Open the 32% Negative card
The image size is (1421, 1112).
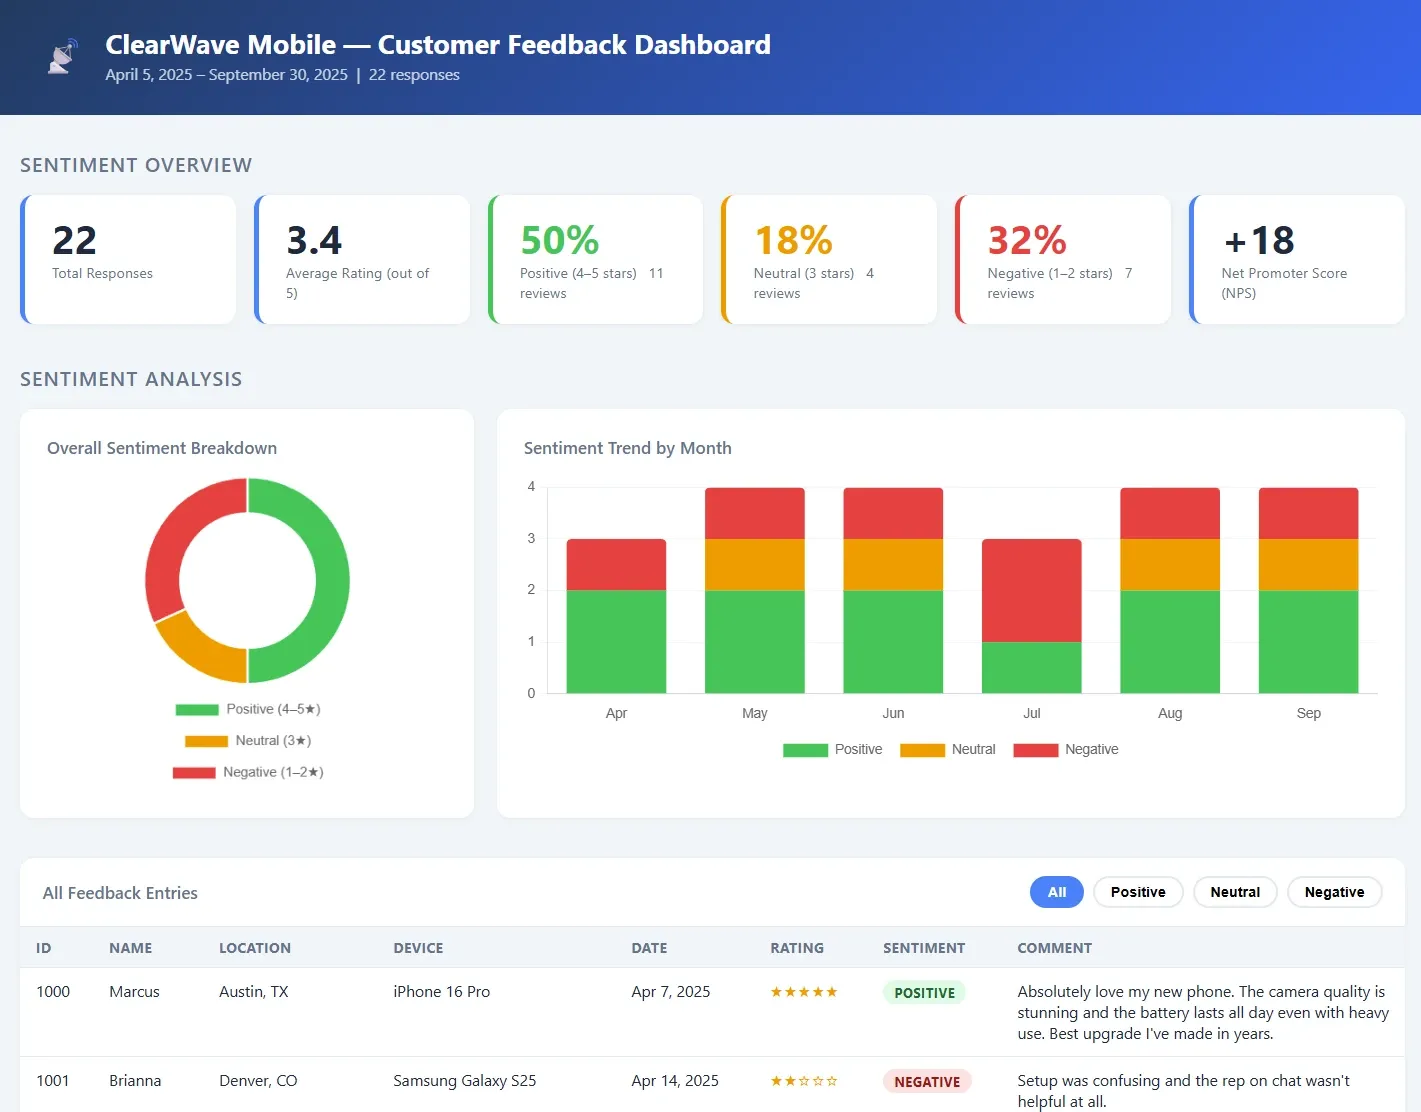[x=1063, y=259]
